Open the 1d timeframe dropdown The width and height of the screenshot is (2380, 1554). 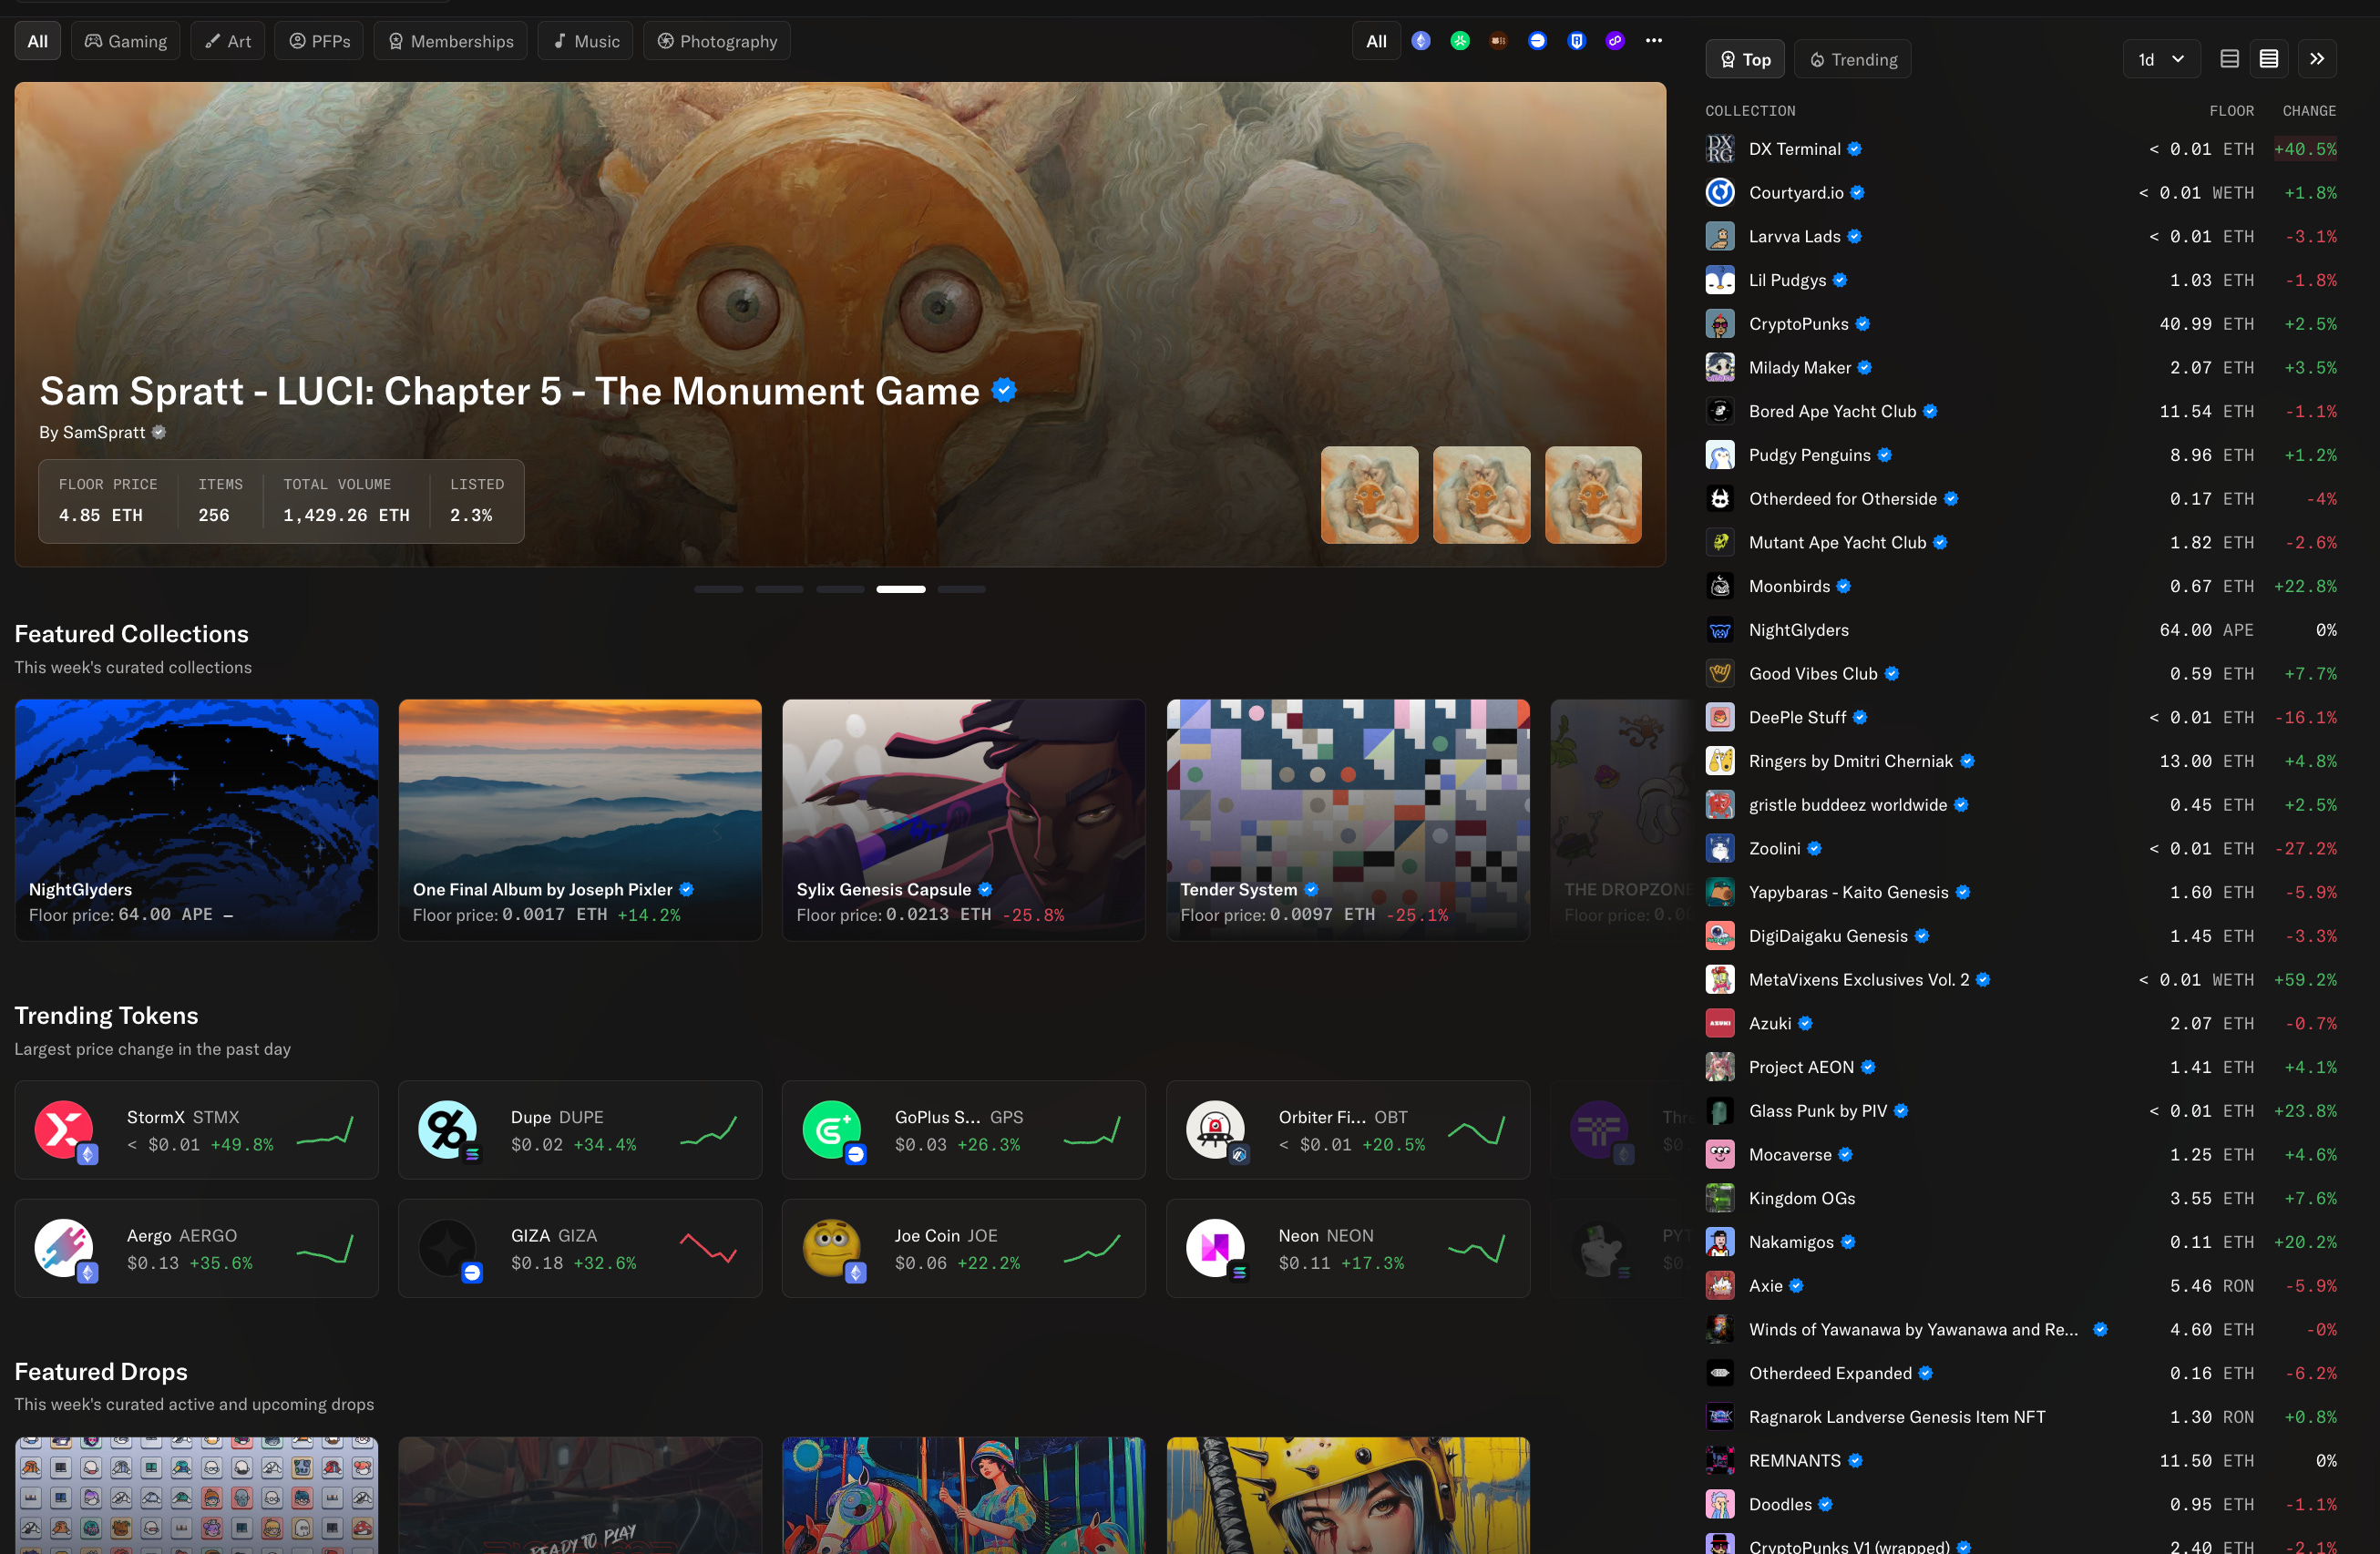coord(2161,59)
